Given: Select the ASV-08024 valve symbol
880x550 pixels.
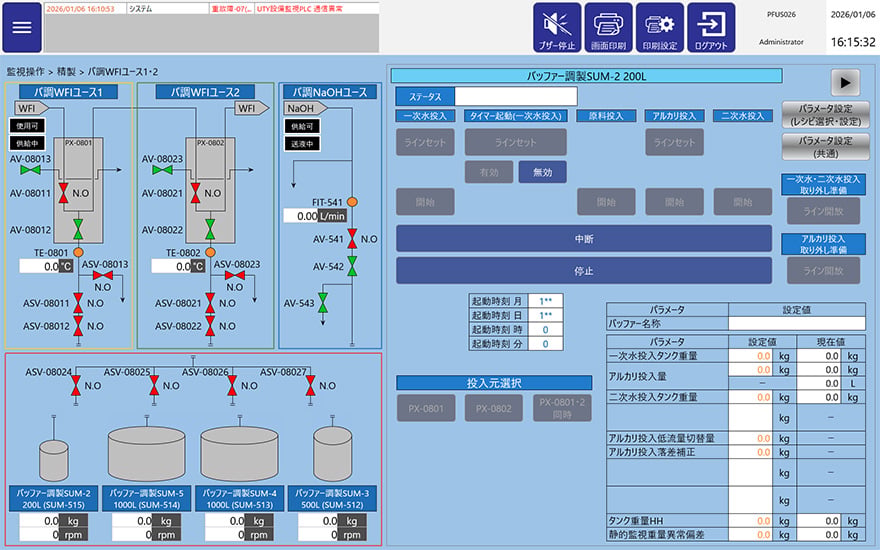Looking at the screenshot, I should pyautogui.click(x=76, y=386).
